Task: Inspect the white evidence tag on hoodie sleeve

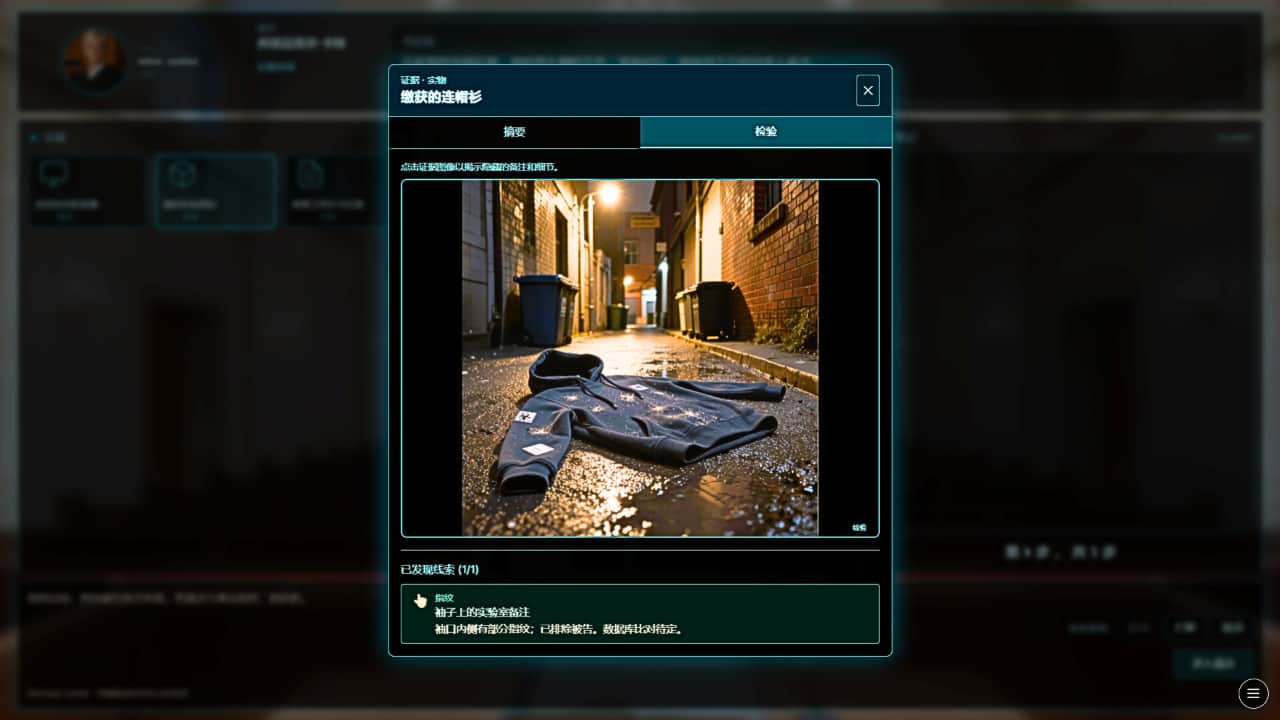Action: tap(538, 449)
